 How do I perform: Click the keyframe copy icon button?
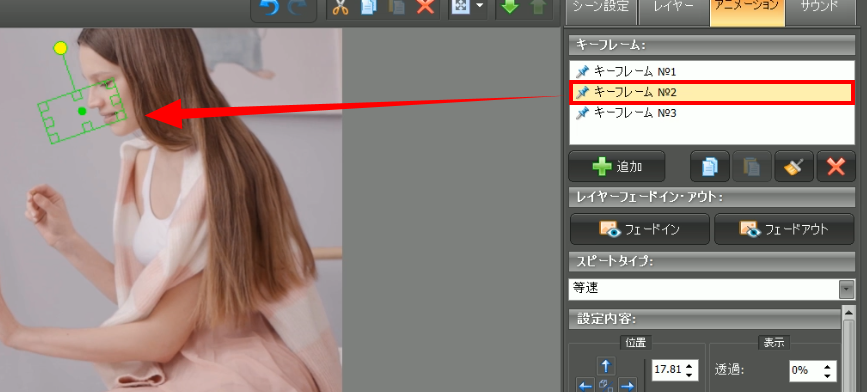[x=710, y=166]
